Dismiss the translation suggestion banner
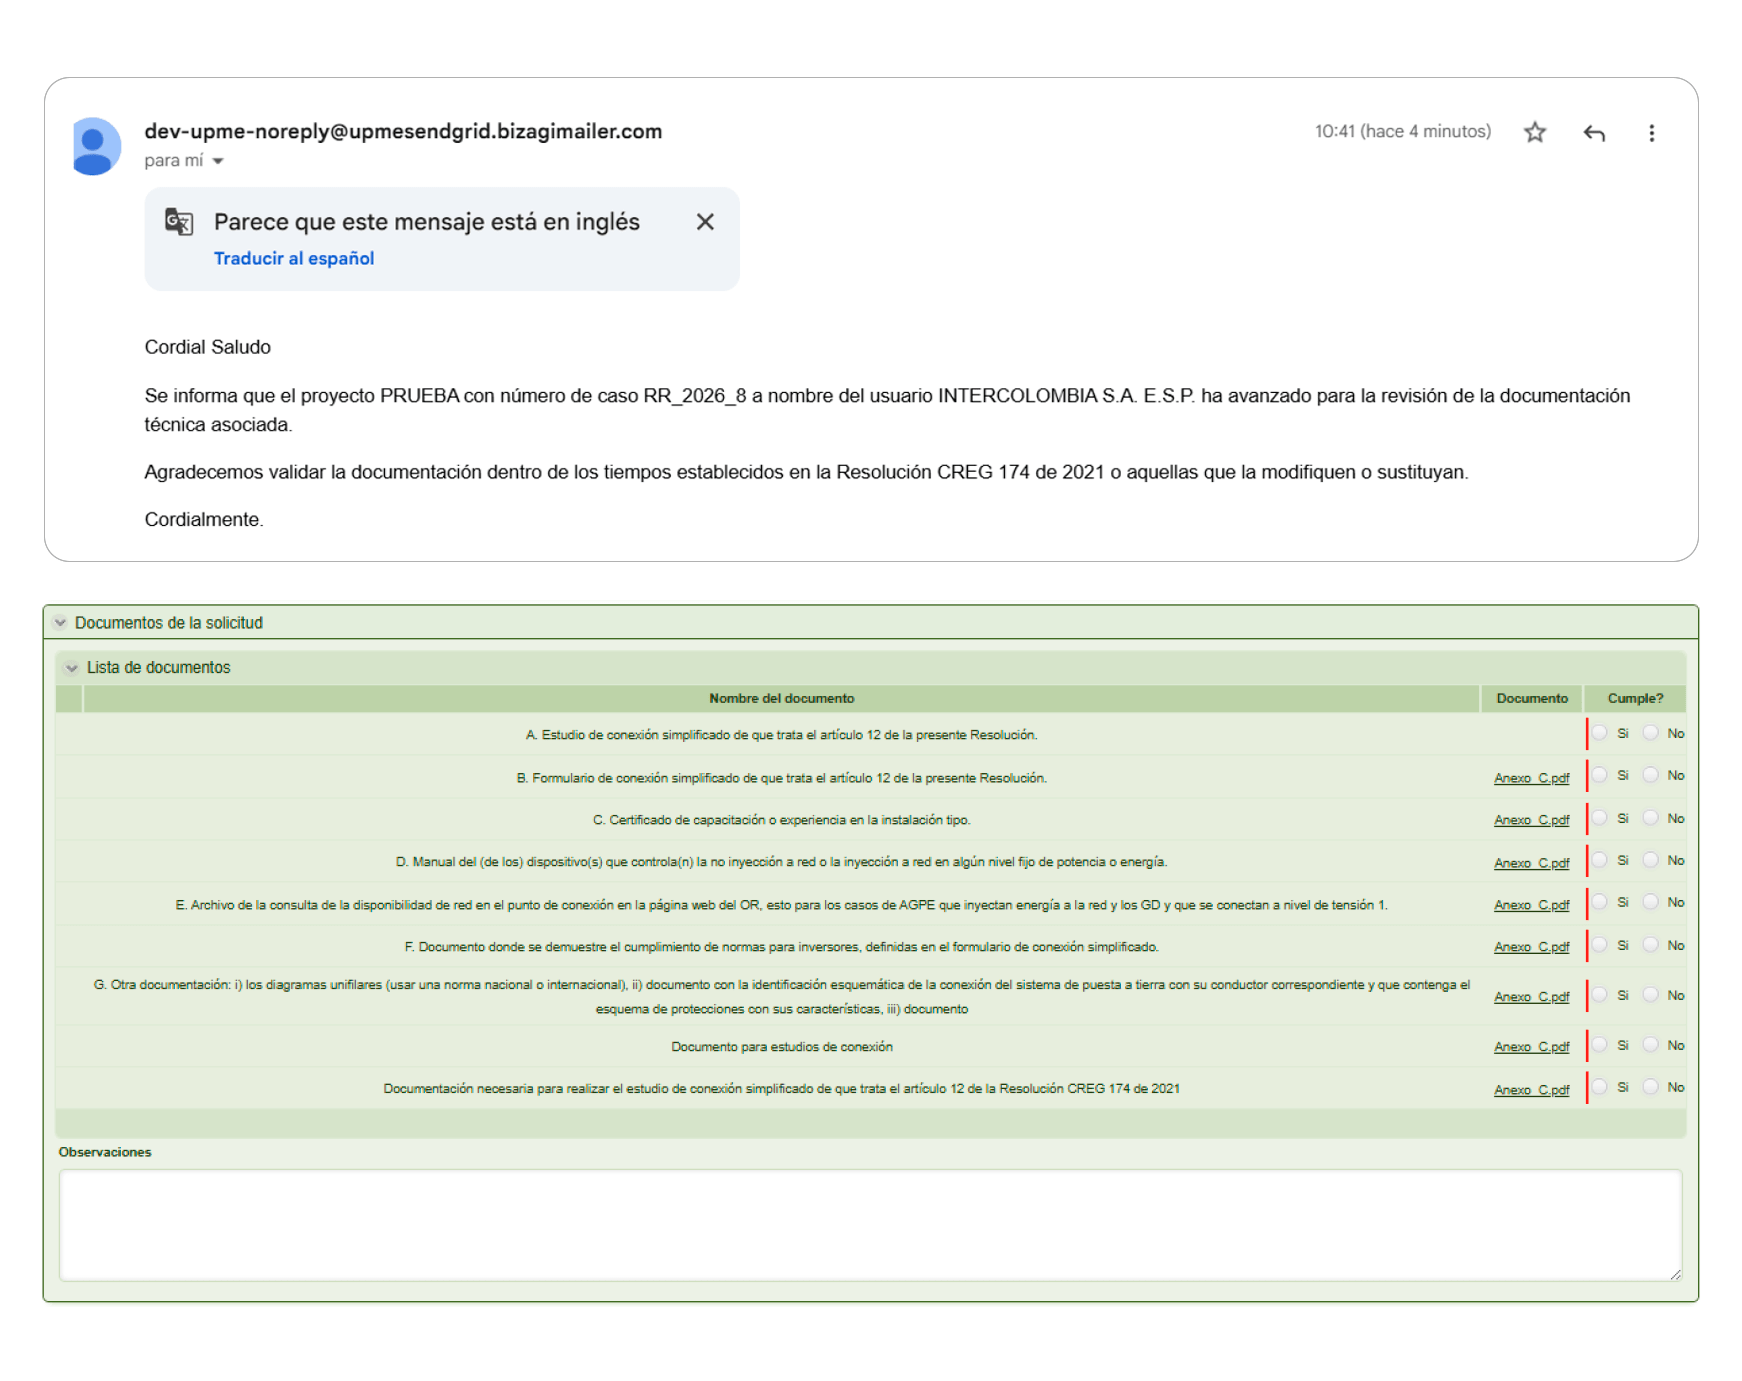The width and height of the screenshot is (1742, 1381). click(x=705, y=222)
